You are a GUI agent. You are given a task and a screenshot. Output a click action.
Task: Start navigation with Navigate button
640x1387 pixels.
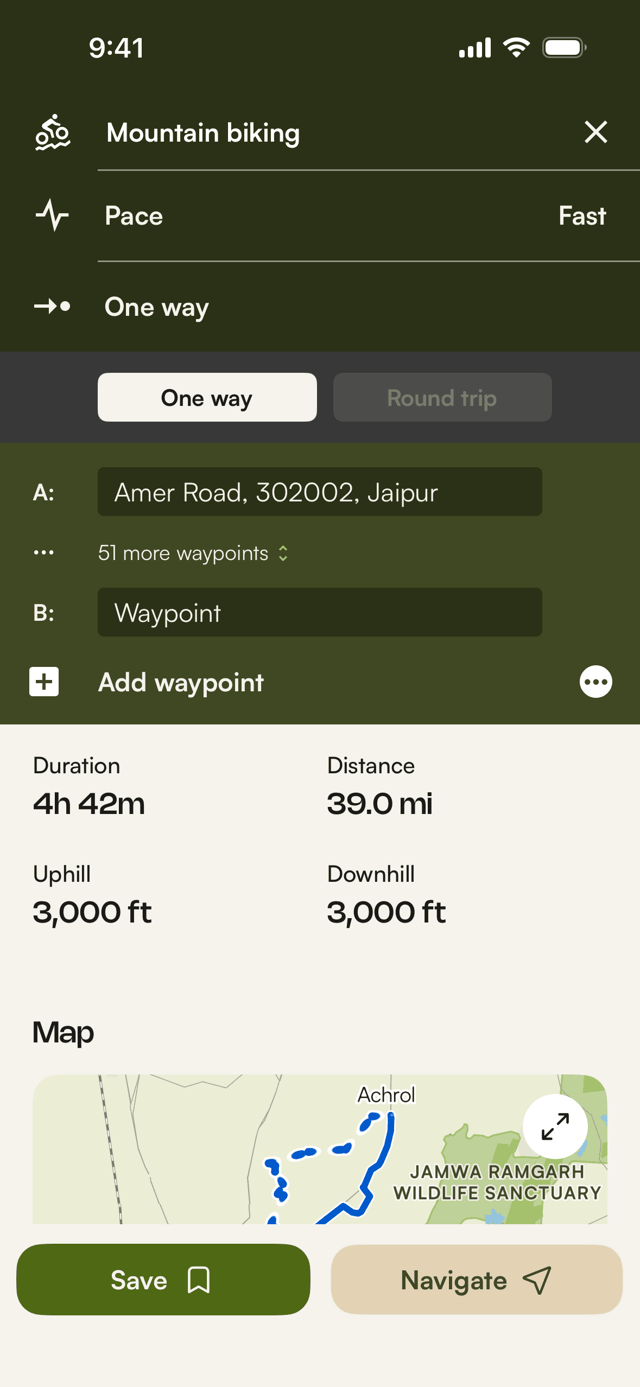point(477,1280)
